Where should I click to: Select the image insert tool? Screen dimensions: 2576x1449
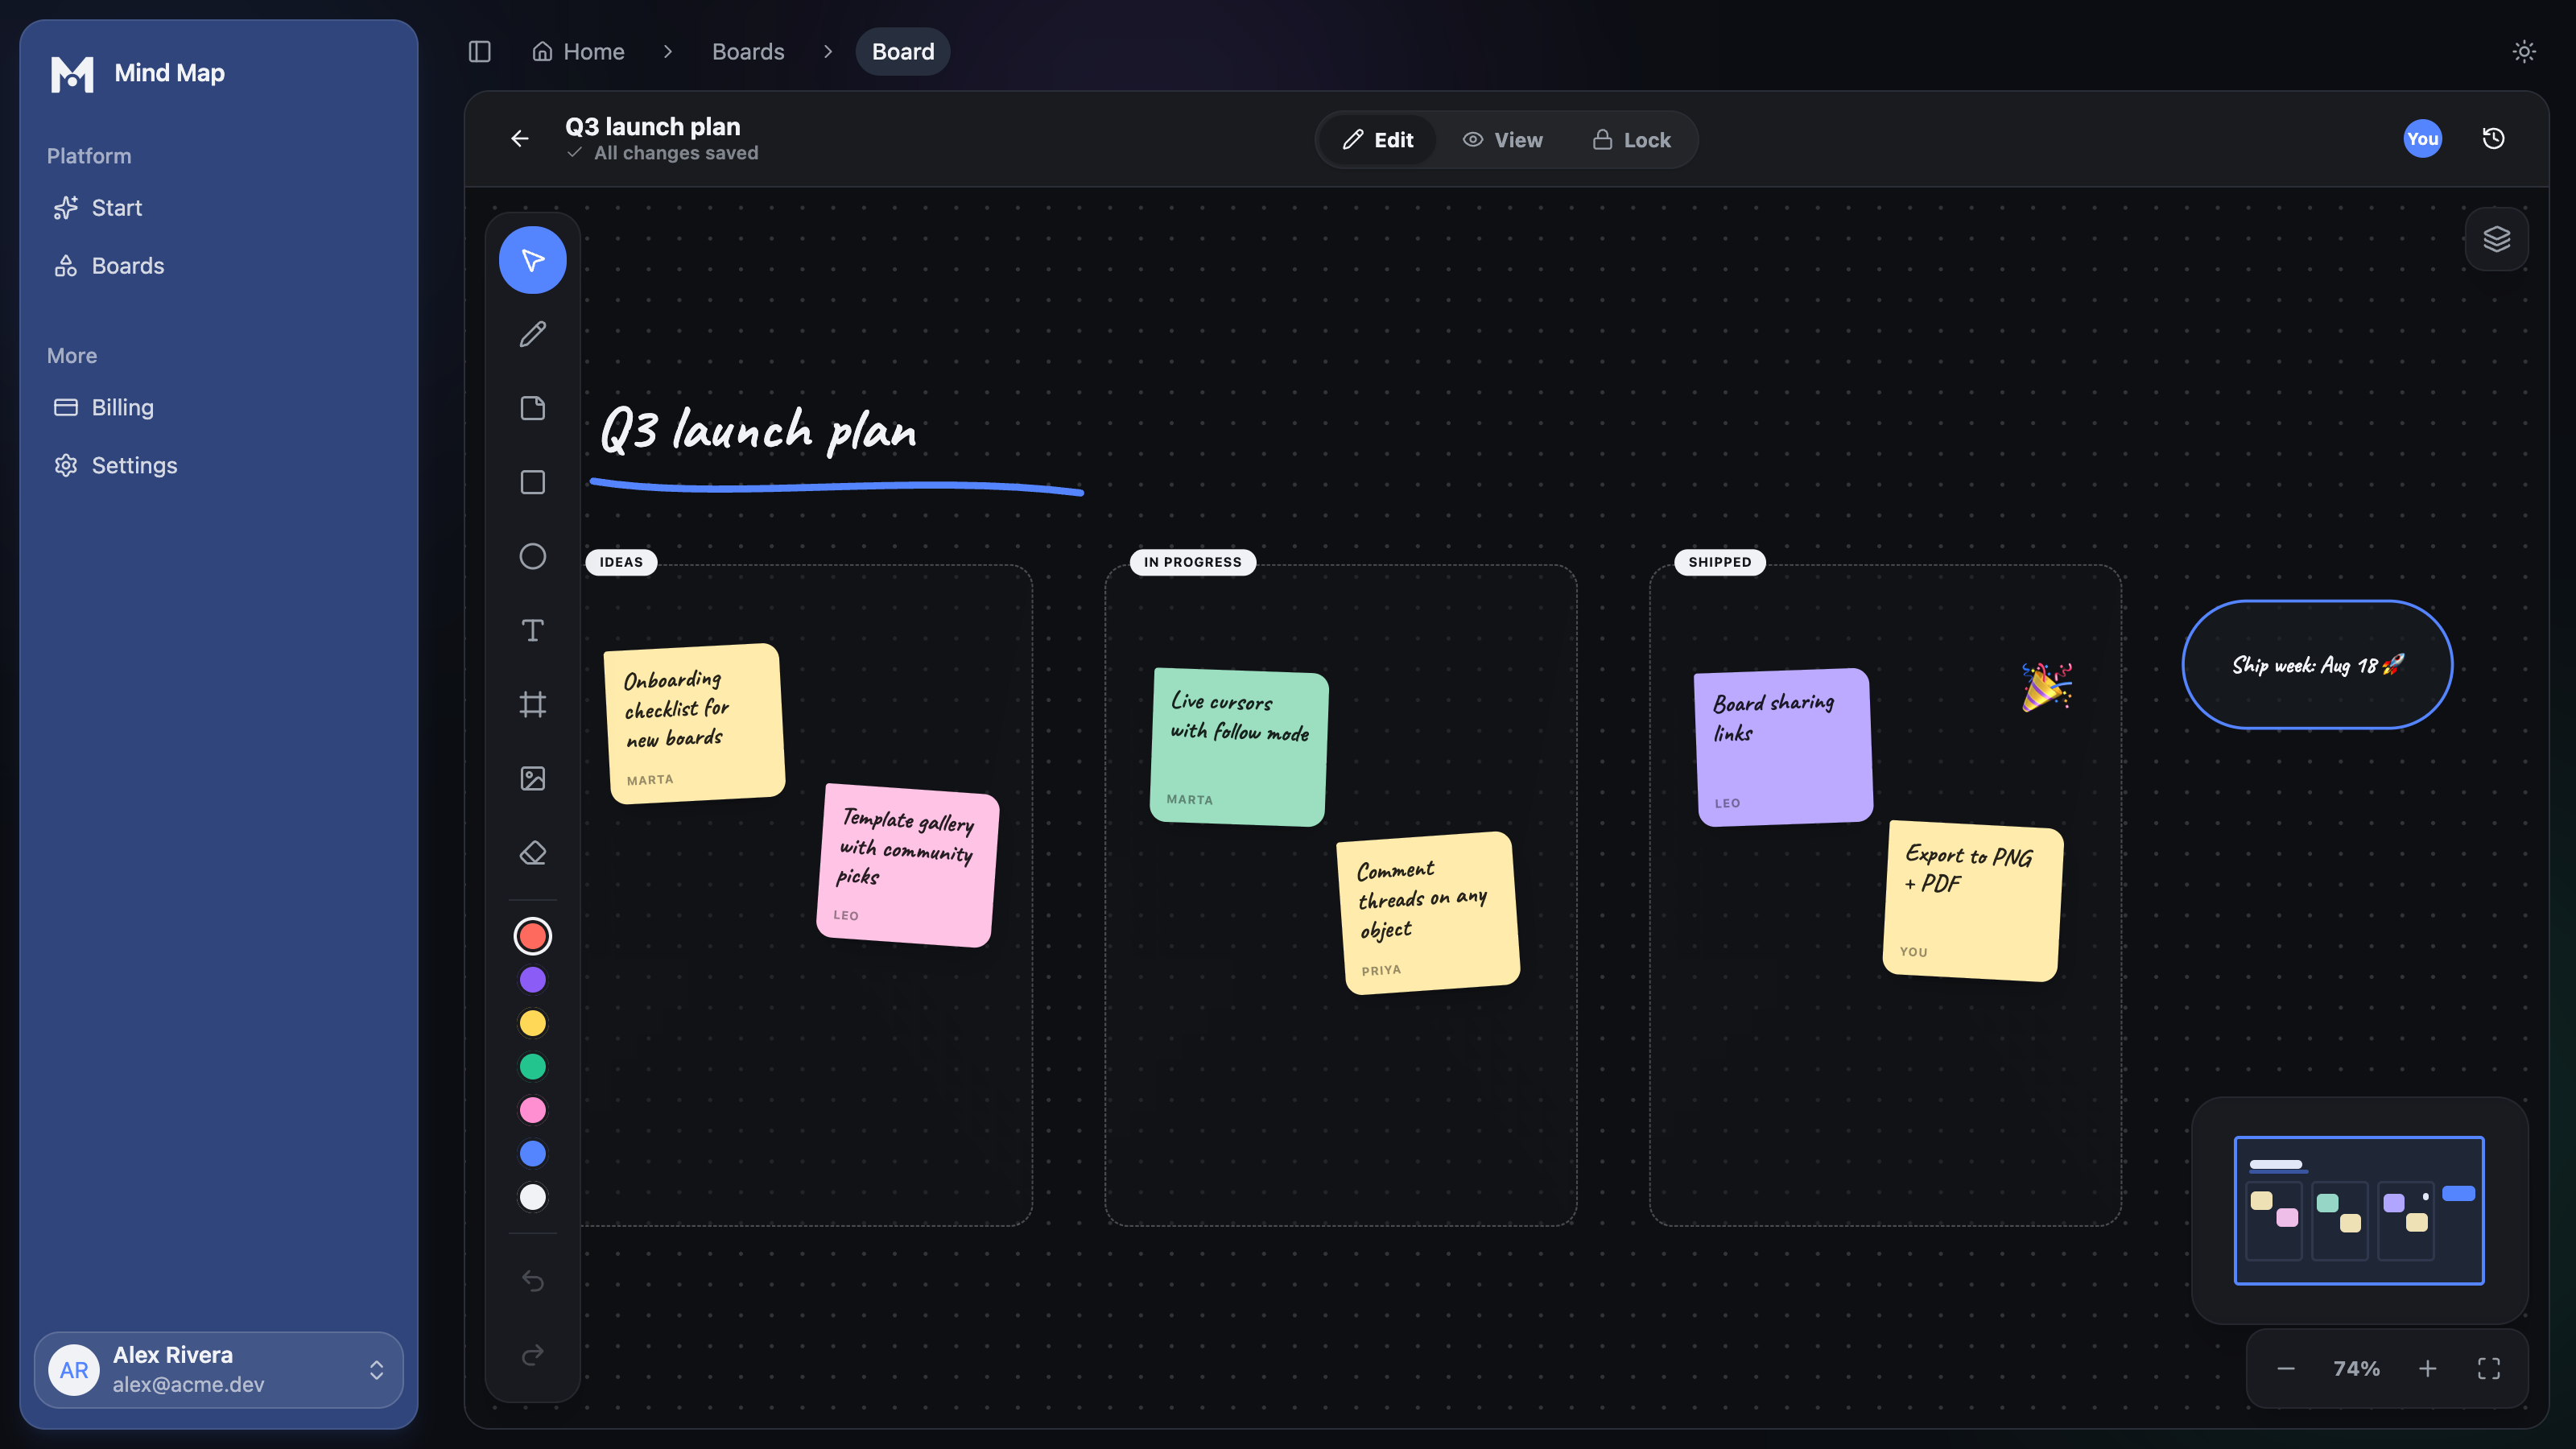532,778
